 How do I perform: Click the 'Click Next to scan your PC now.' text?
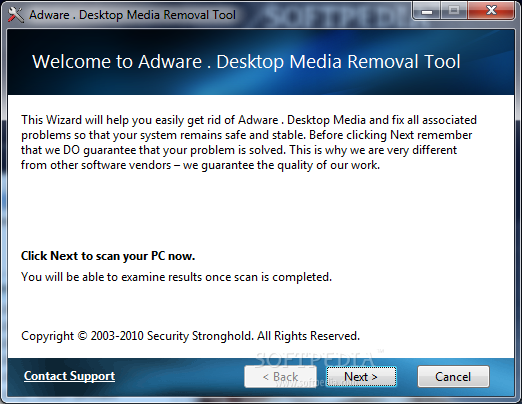click(108, 256)
